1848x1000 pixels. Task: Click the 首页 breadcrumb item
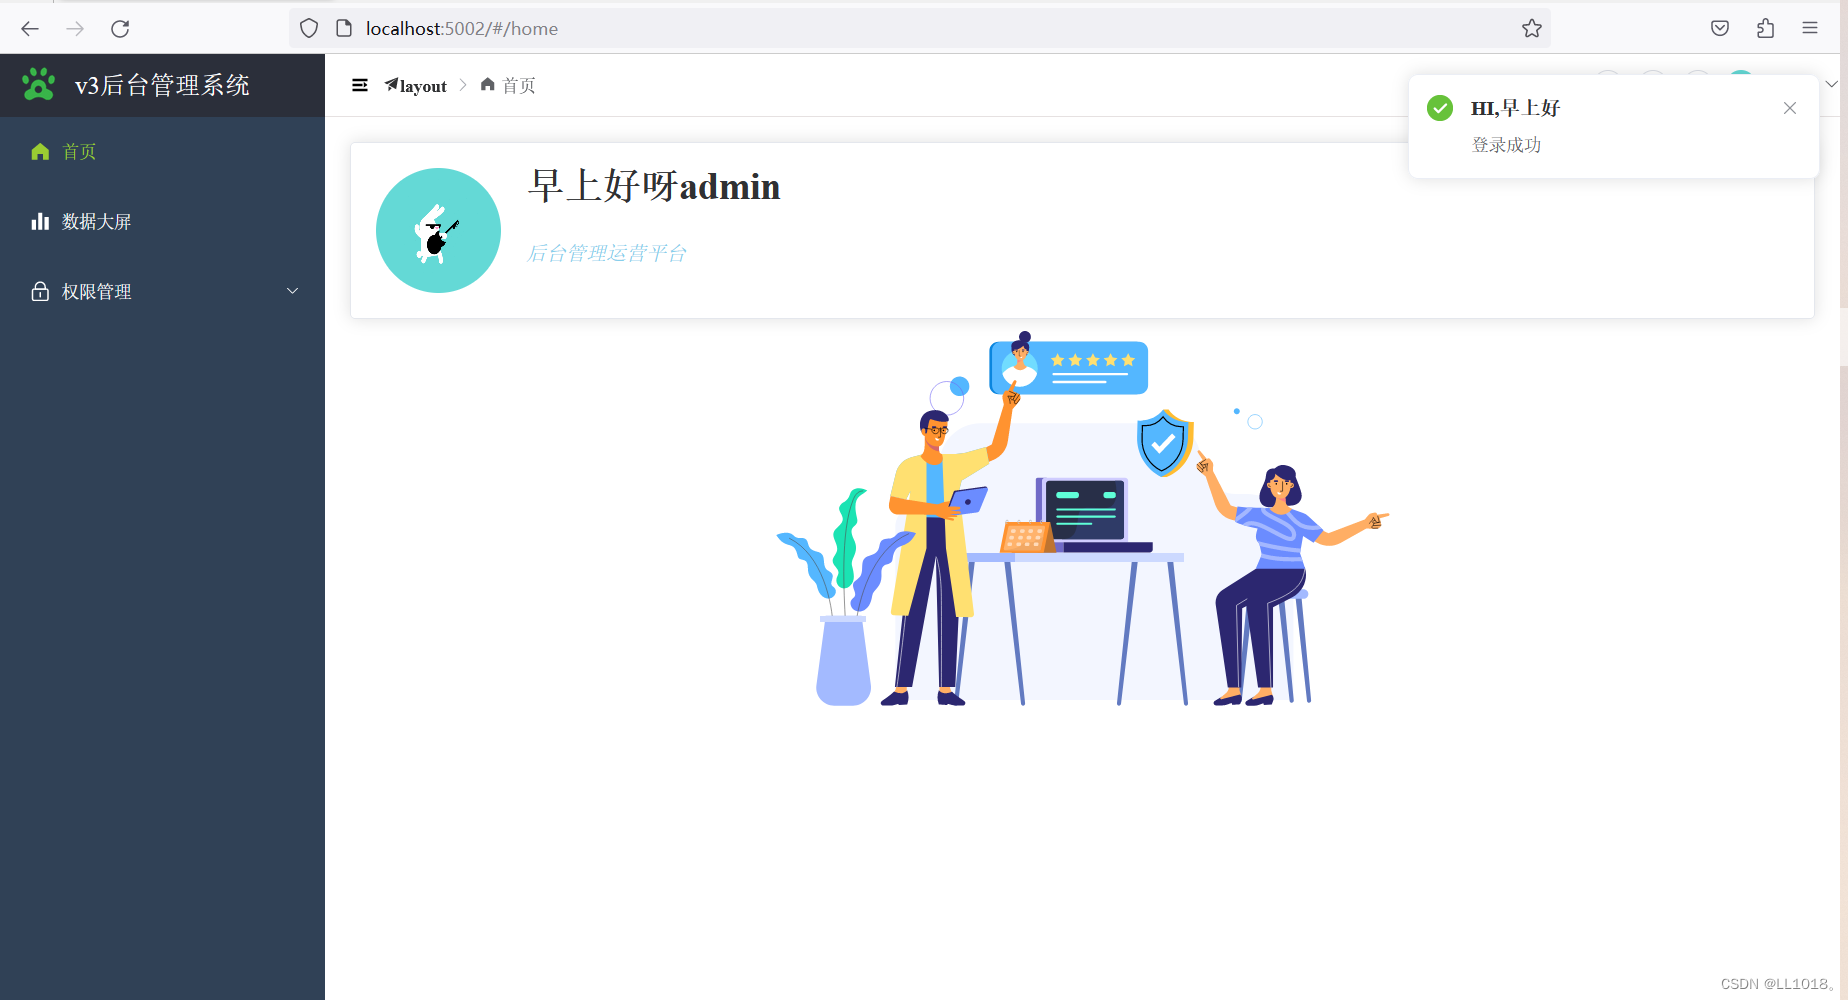(508, 86)
